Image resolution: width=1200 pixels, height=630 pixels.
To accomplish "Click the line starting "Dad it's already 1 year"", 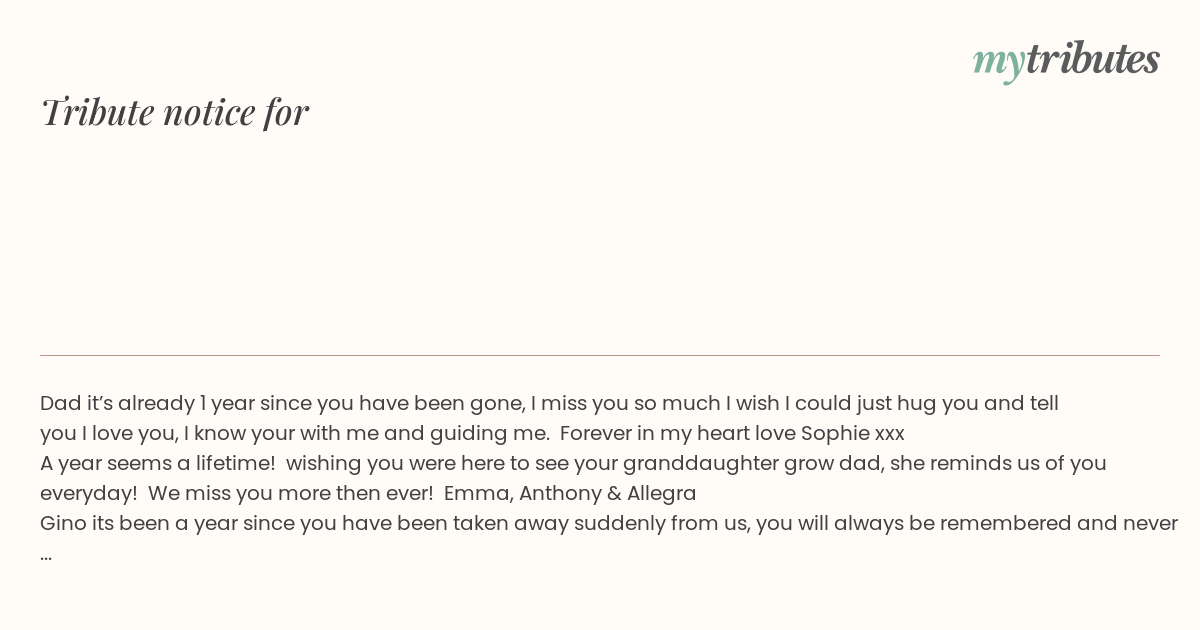I will tap(549, 404).
